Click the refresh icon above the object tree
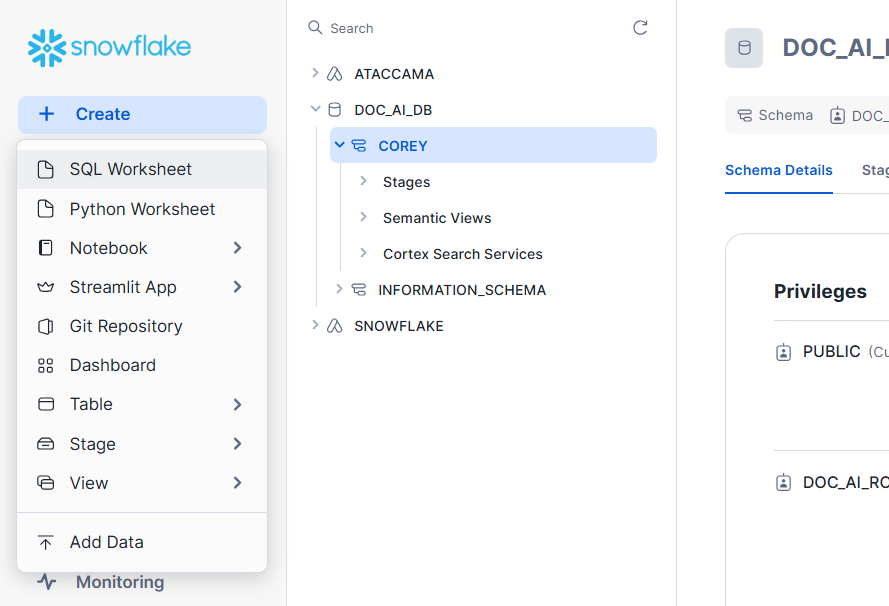Viewport: 889px width, 606px height. [x=640, y=28]
